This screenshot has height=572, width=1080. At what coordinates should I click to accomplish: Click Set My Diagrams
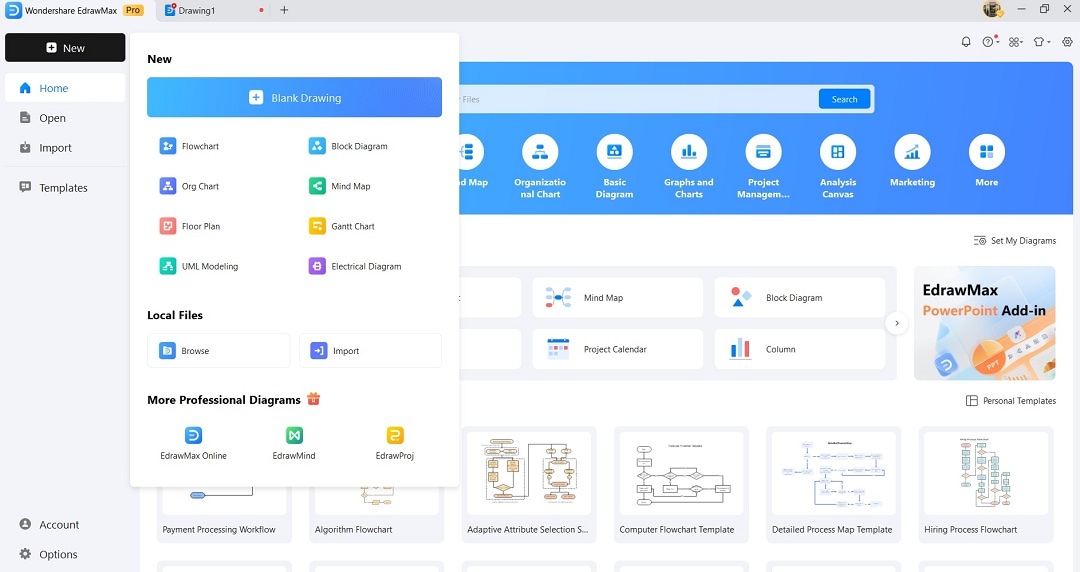point(1015,241)
